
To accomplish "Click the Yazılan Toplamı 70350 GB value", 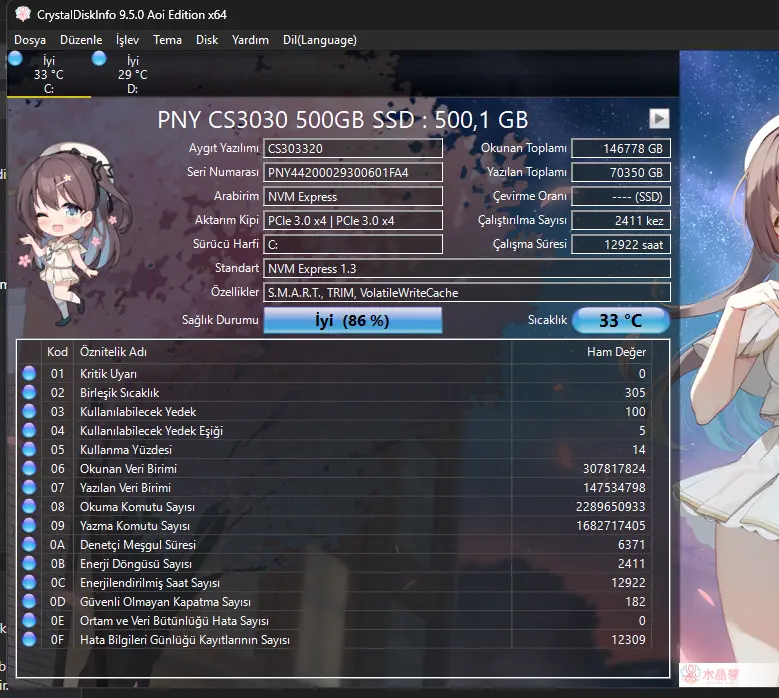I will pos(621,172).
